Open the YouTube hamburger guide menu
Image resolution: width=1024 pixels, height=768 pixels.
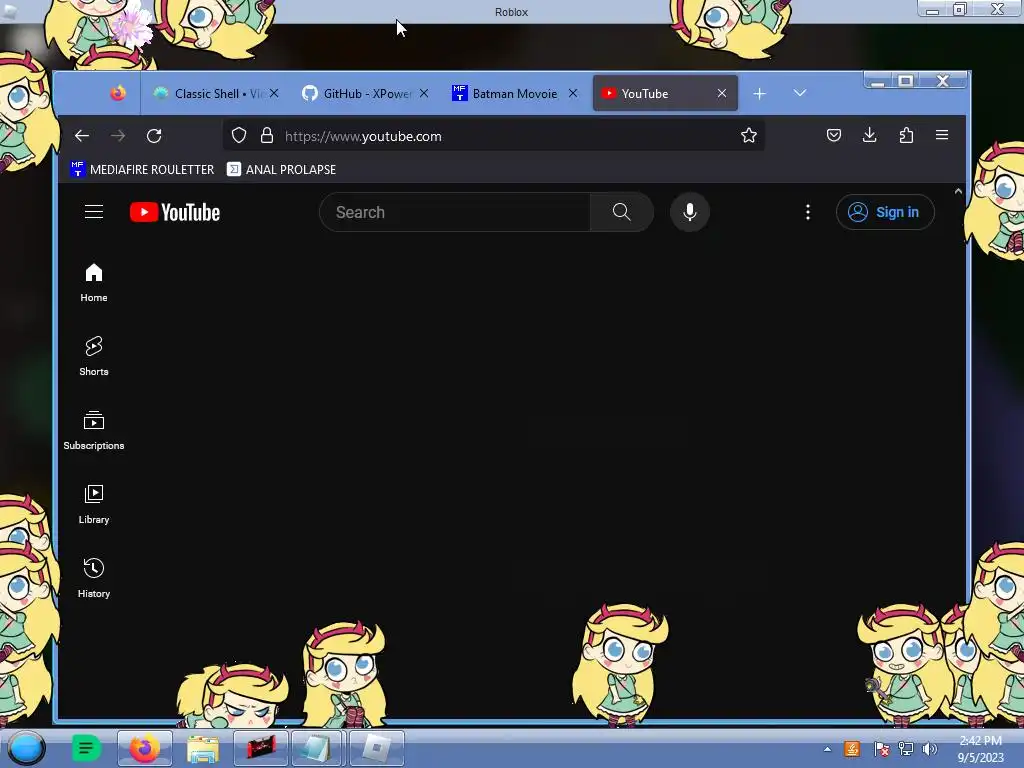pos(94,212)
